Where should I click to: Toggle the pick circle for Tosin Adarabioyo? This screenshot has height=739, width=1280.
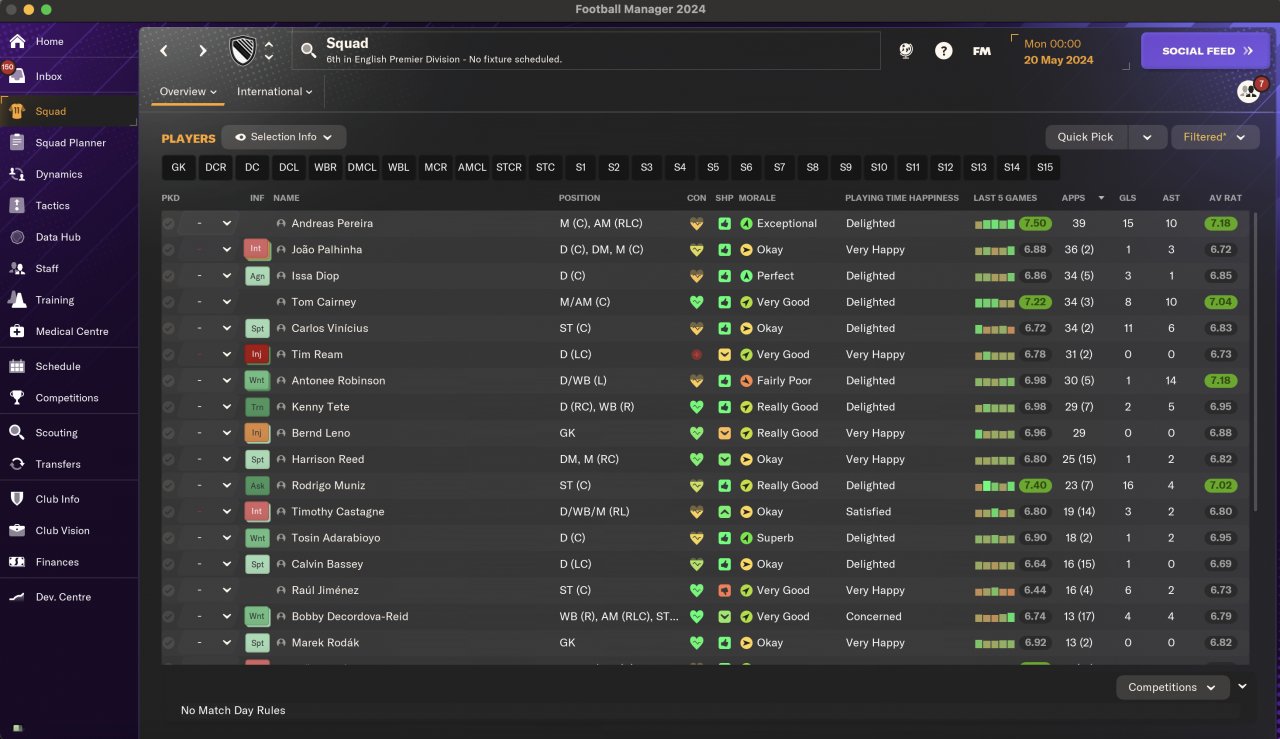(168, 538)
